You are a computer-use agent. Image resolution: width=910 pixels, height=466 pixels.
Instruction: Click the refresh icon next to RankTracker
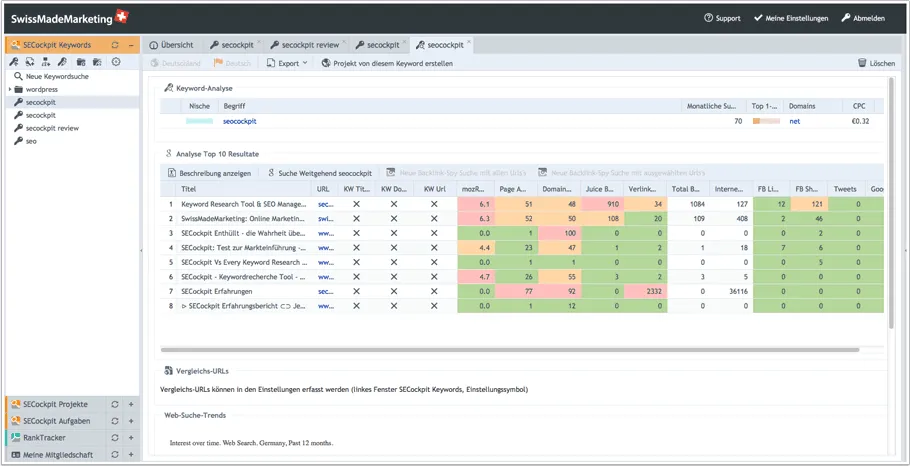[x=115, y=438]
